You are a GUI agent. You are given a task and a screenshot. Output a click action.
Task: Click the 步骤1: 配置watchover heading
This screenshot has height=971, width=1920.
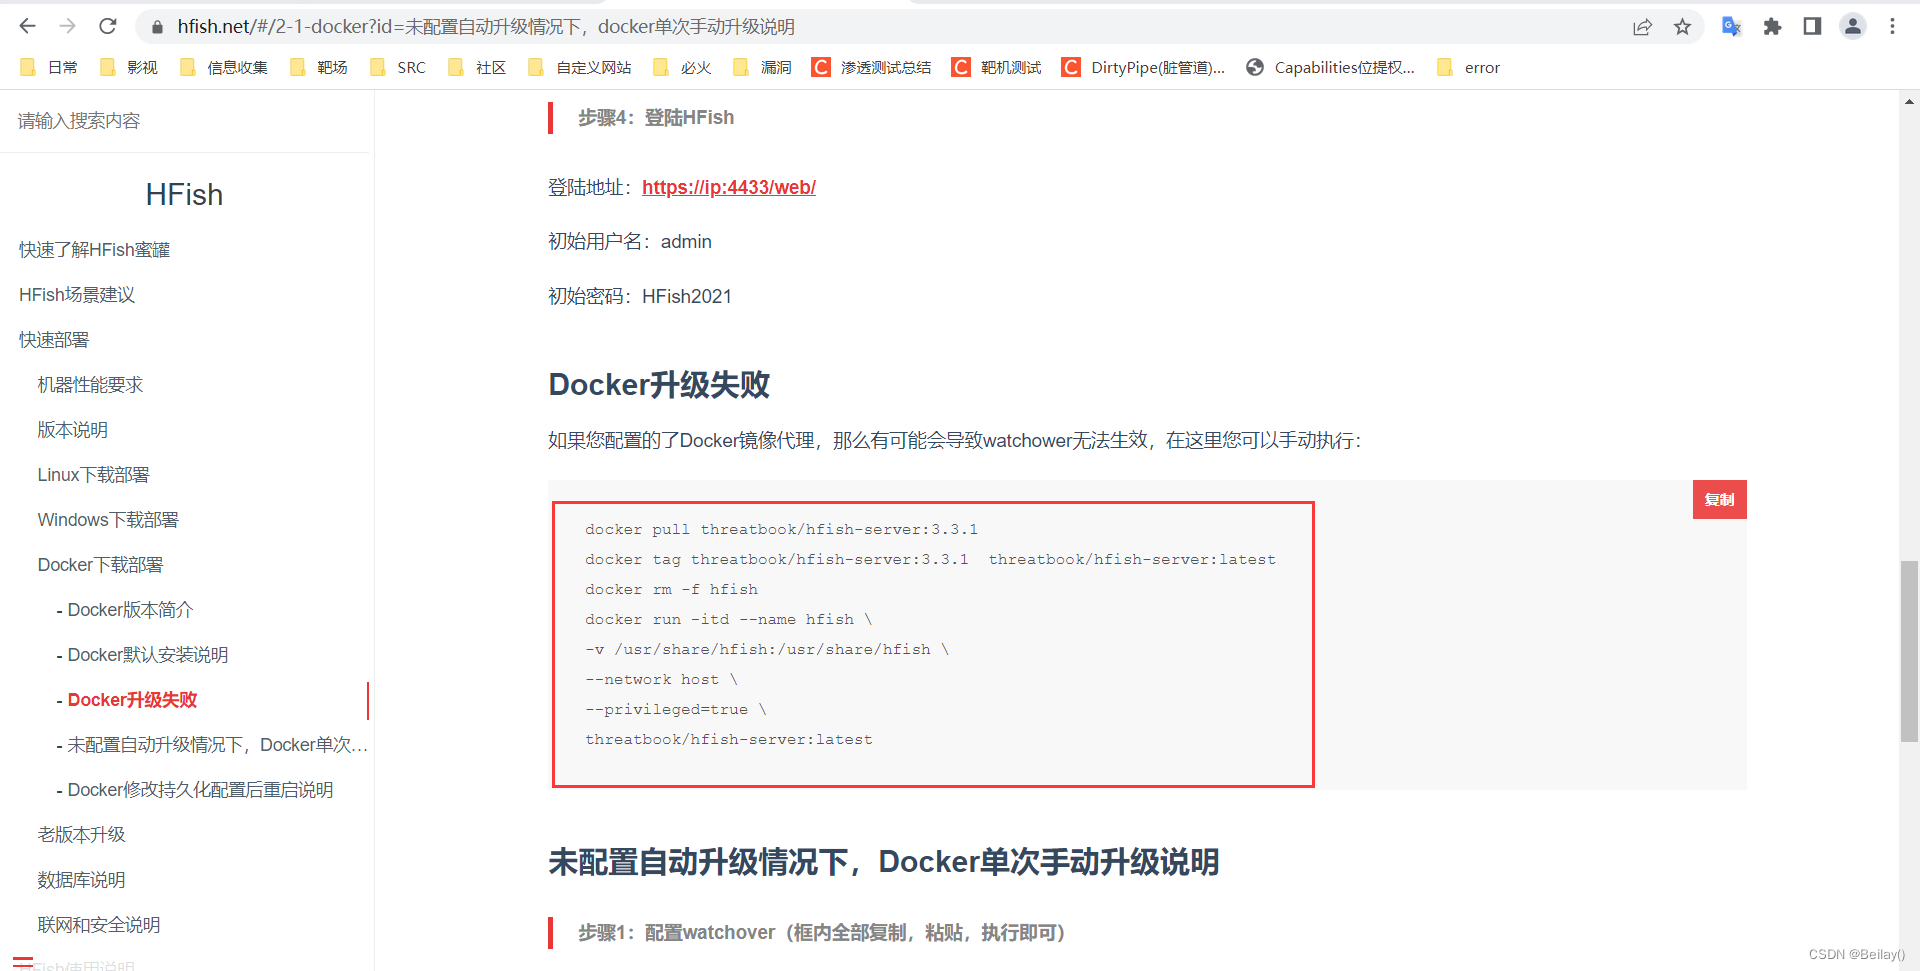(x=822, y=933)
